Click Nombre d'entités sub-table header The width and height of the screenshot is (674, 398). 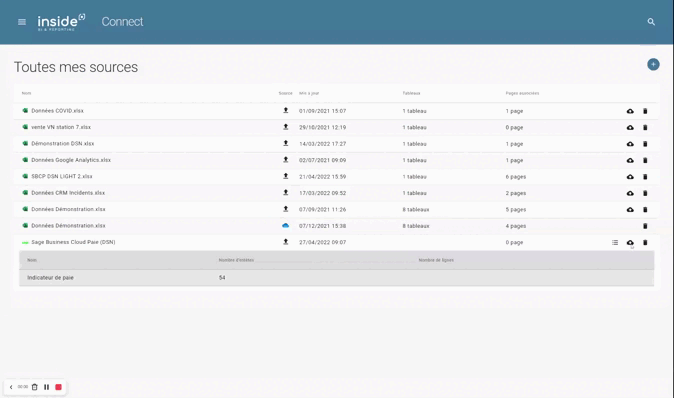[236, 260]
